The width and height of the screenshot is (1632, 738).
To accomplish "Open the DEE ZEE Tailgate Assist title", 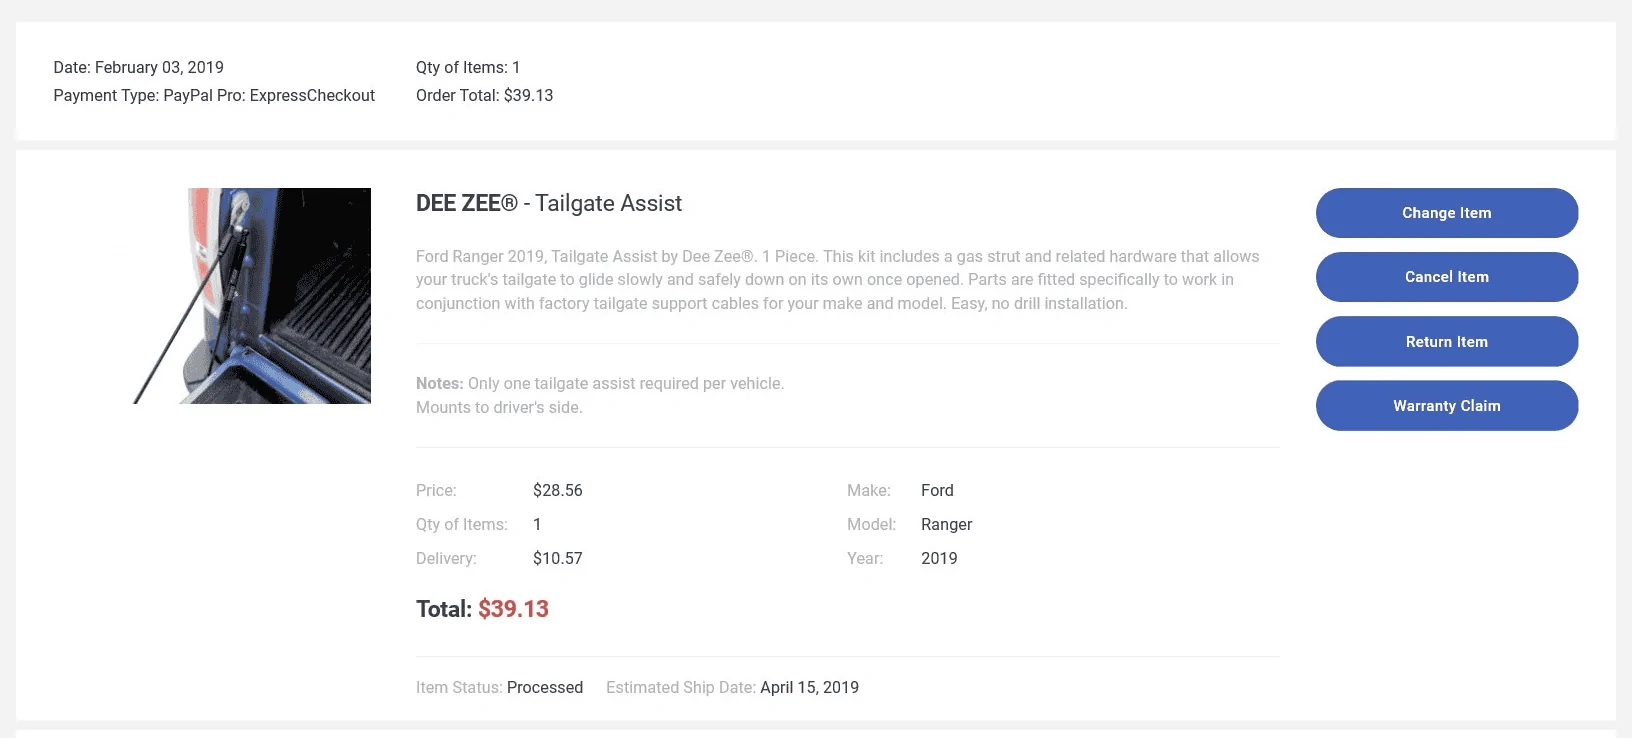I will (x=549, y=203).
